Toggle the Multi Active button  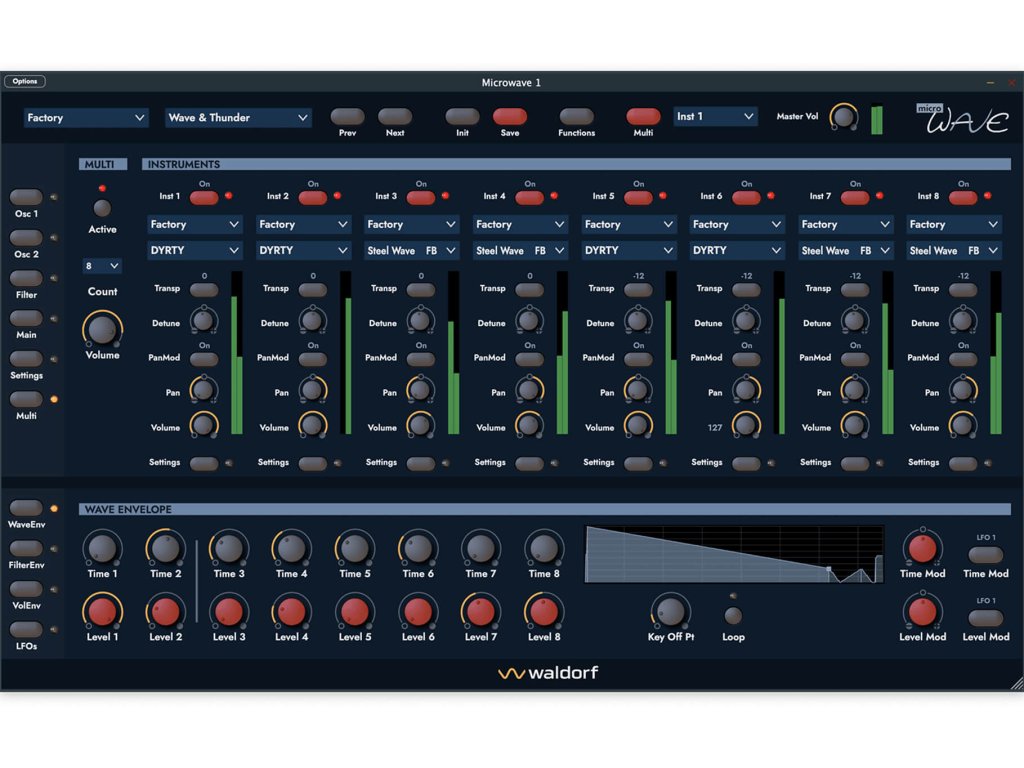click(x=102, y=208)
